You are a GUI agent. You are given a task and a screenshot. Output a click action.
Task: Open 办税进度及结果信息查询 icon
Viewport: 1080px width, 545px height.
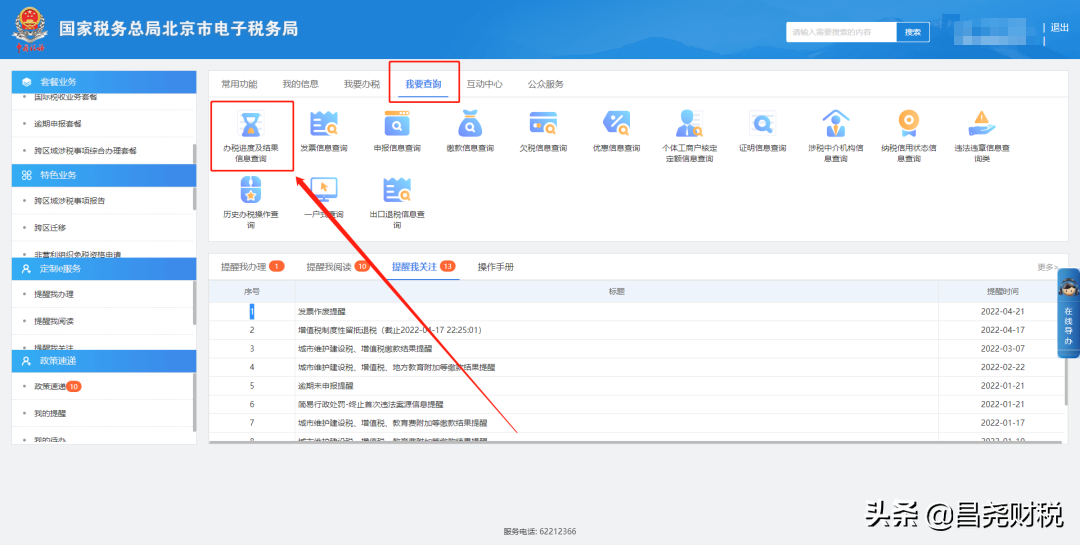point(250,125)
